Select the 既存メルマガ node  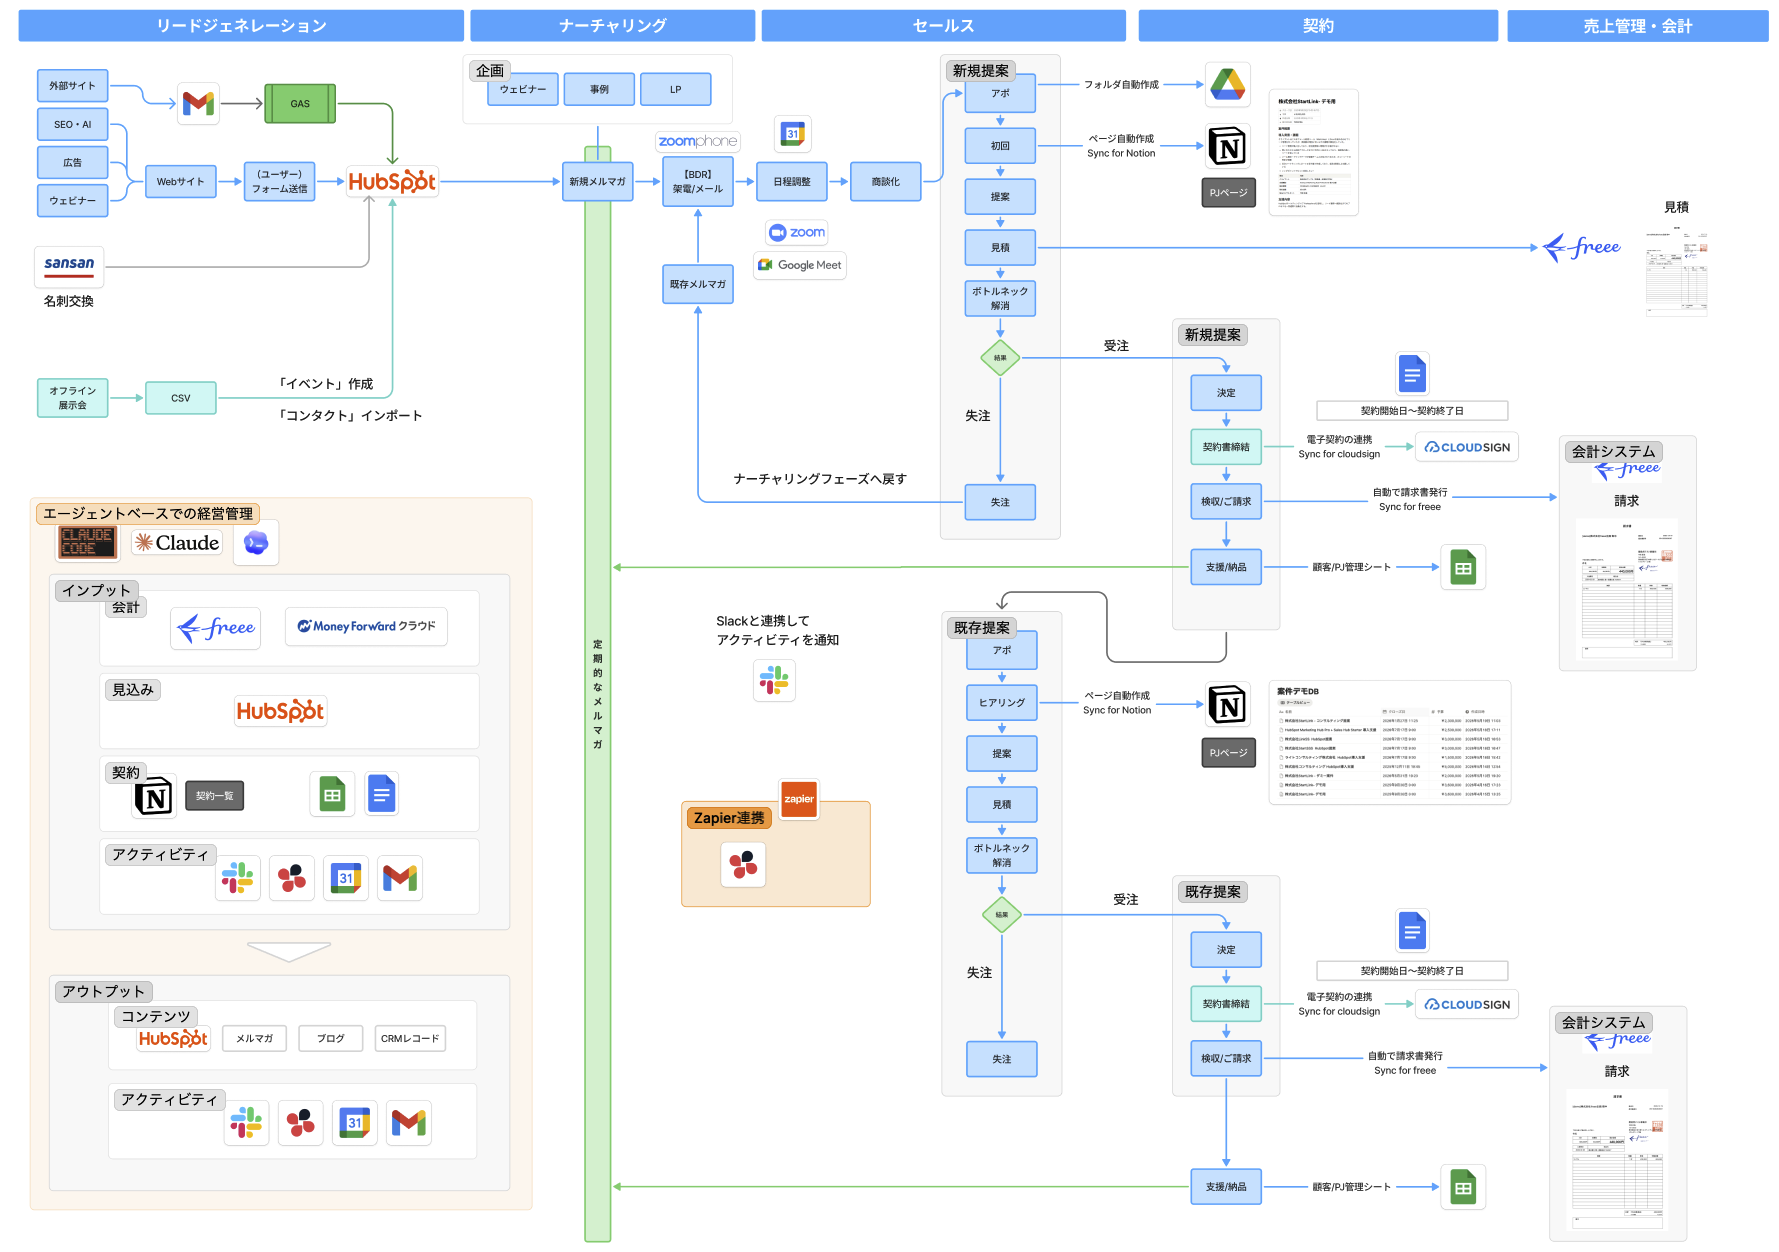pos(698,284)
